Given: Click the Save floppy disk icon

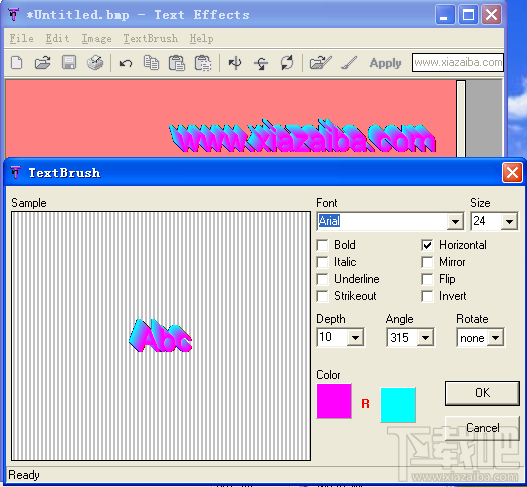Looking at the screenshot, I should click(69, 63).
